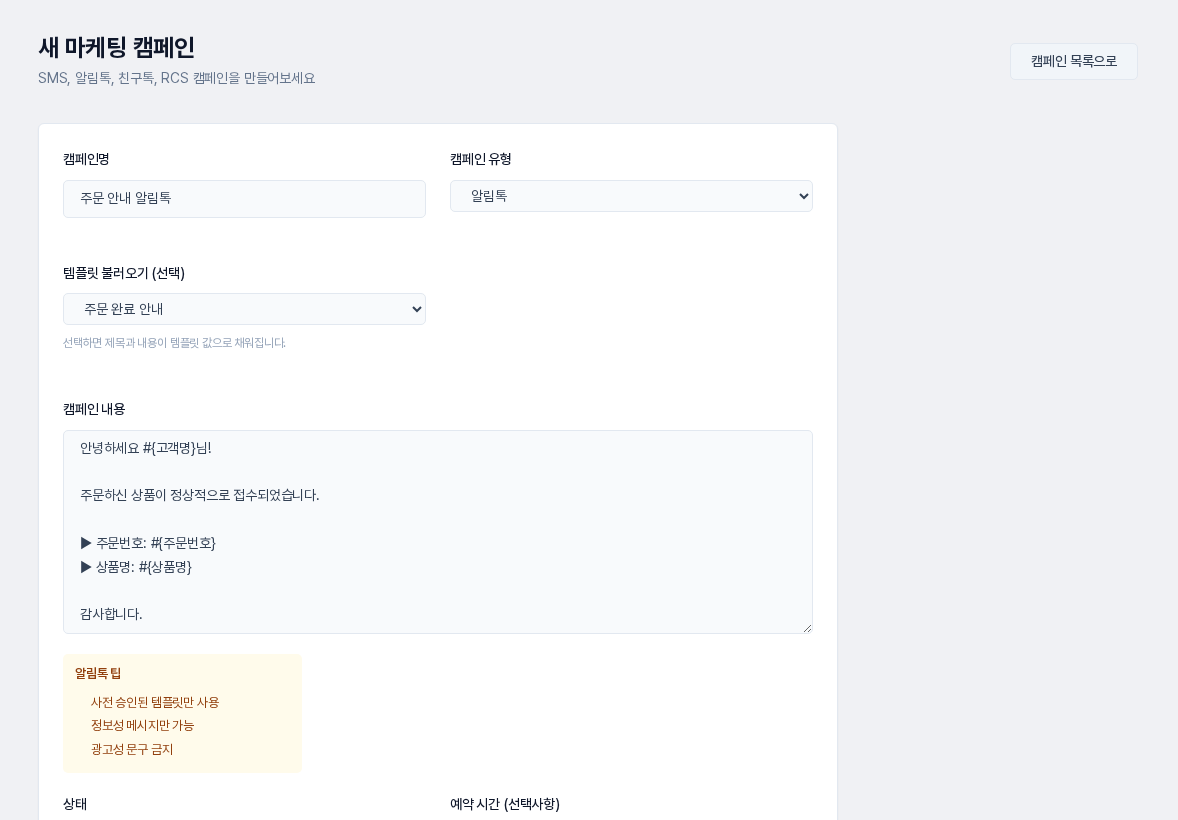Image resolution: width=1178 pixels, height=820 pixels.
Task: Select the subtitle about SMS, 알림톡, 친구톡, RCS
Action: click(x=177, y=78)
